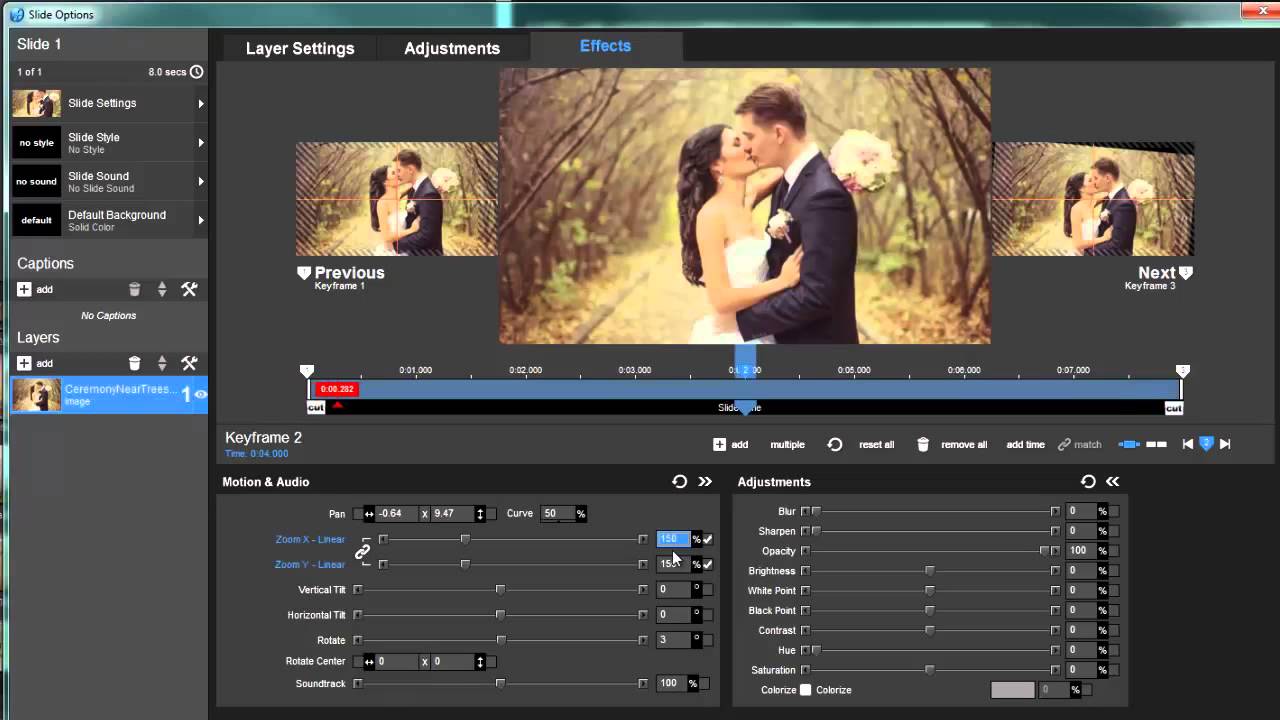Click the Captions reorder up-down arrows

pos(162,289)
